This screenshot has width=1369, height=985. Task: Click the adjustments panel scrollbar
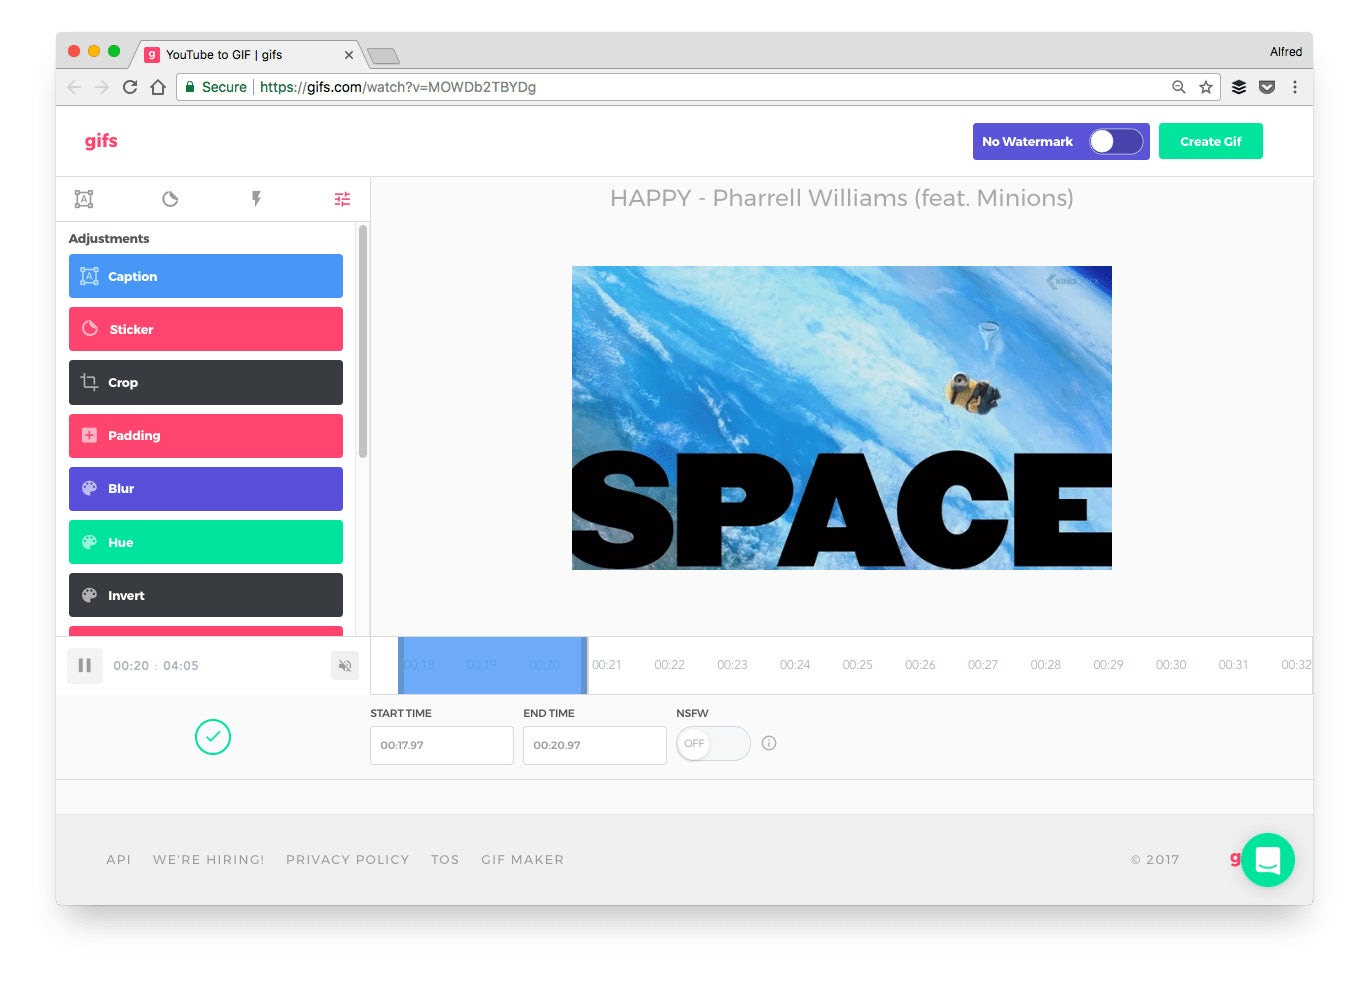pyautogui.click(x=363, y=341)
